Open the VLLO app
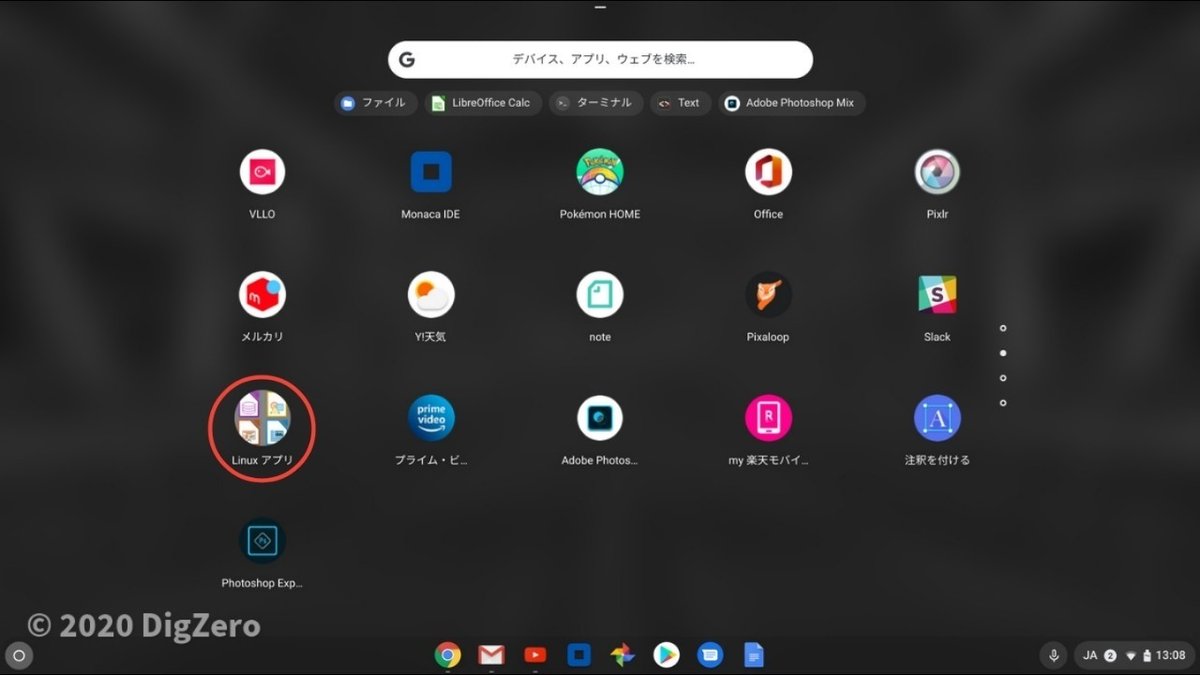 (262, 173)
